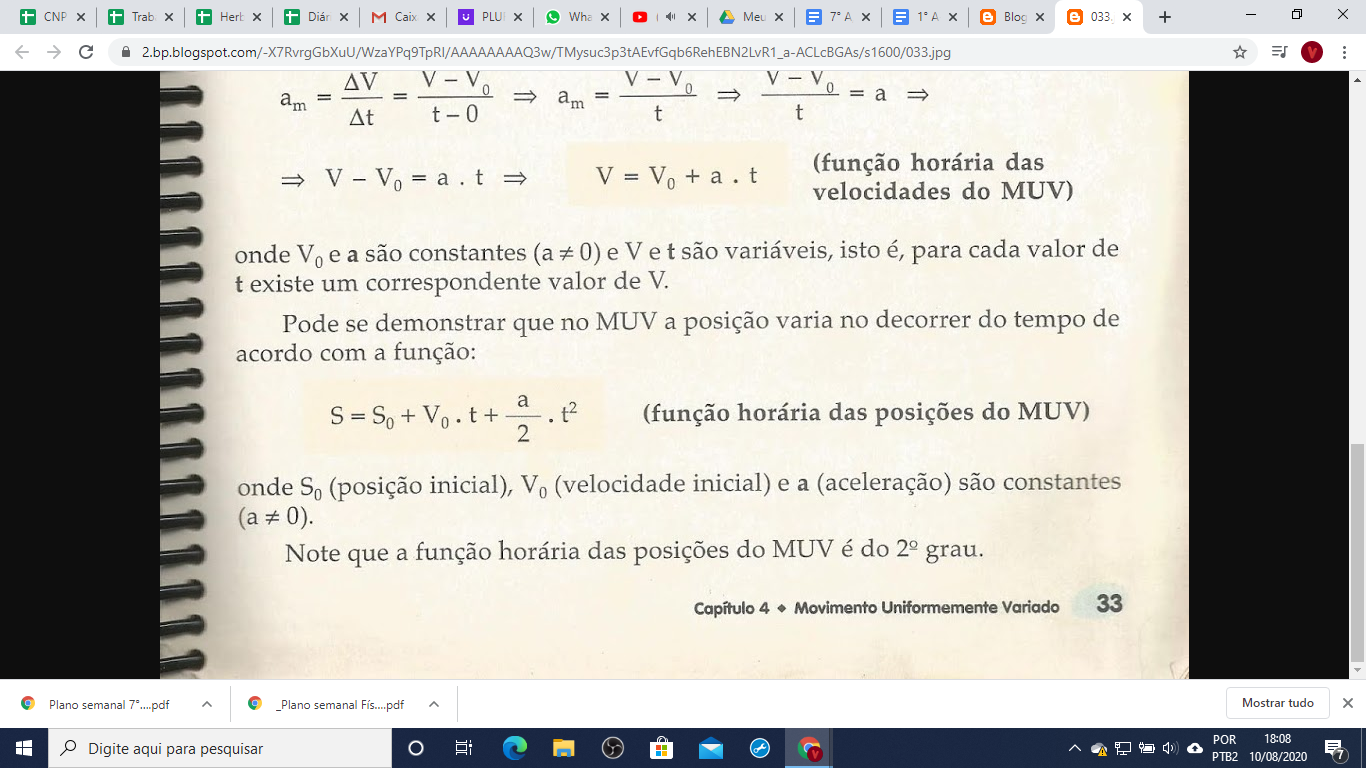Image resolution: width=1366 pixels, height=768 pixels.
Task: Go forward with the forward arrow
Action: coord(54,52)
